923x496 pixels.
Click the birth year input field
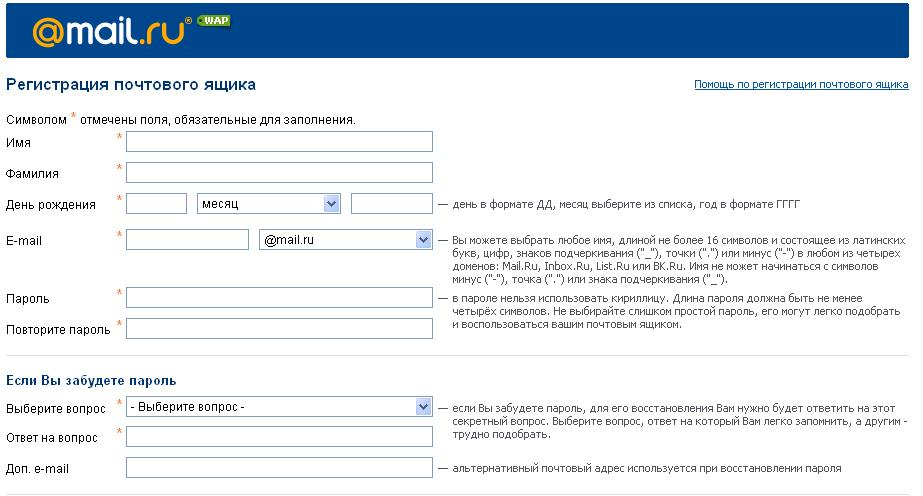[391, 204]
